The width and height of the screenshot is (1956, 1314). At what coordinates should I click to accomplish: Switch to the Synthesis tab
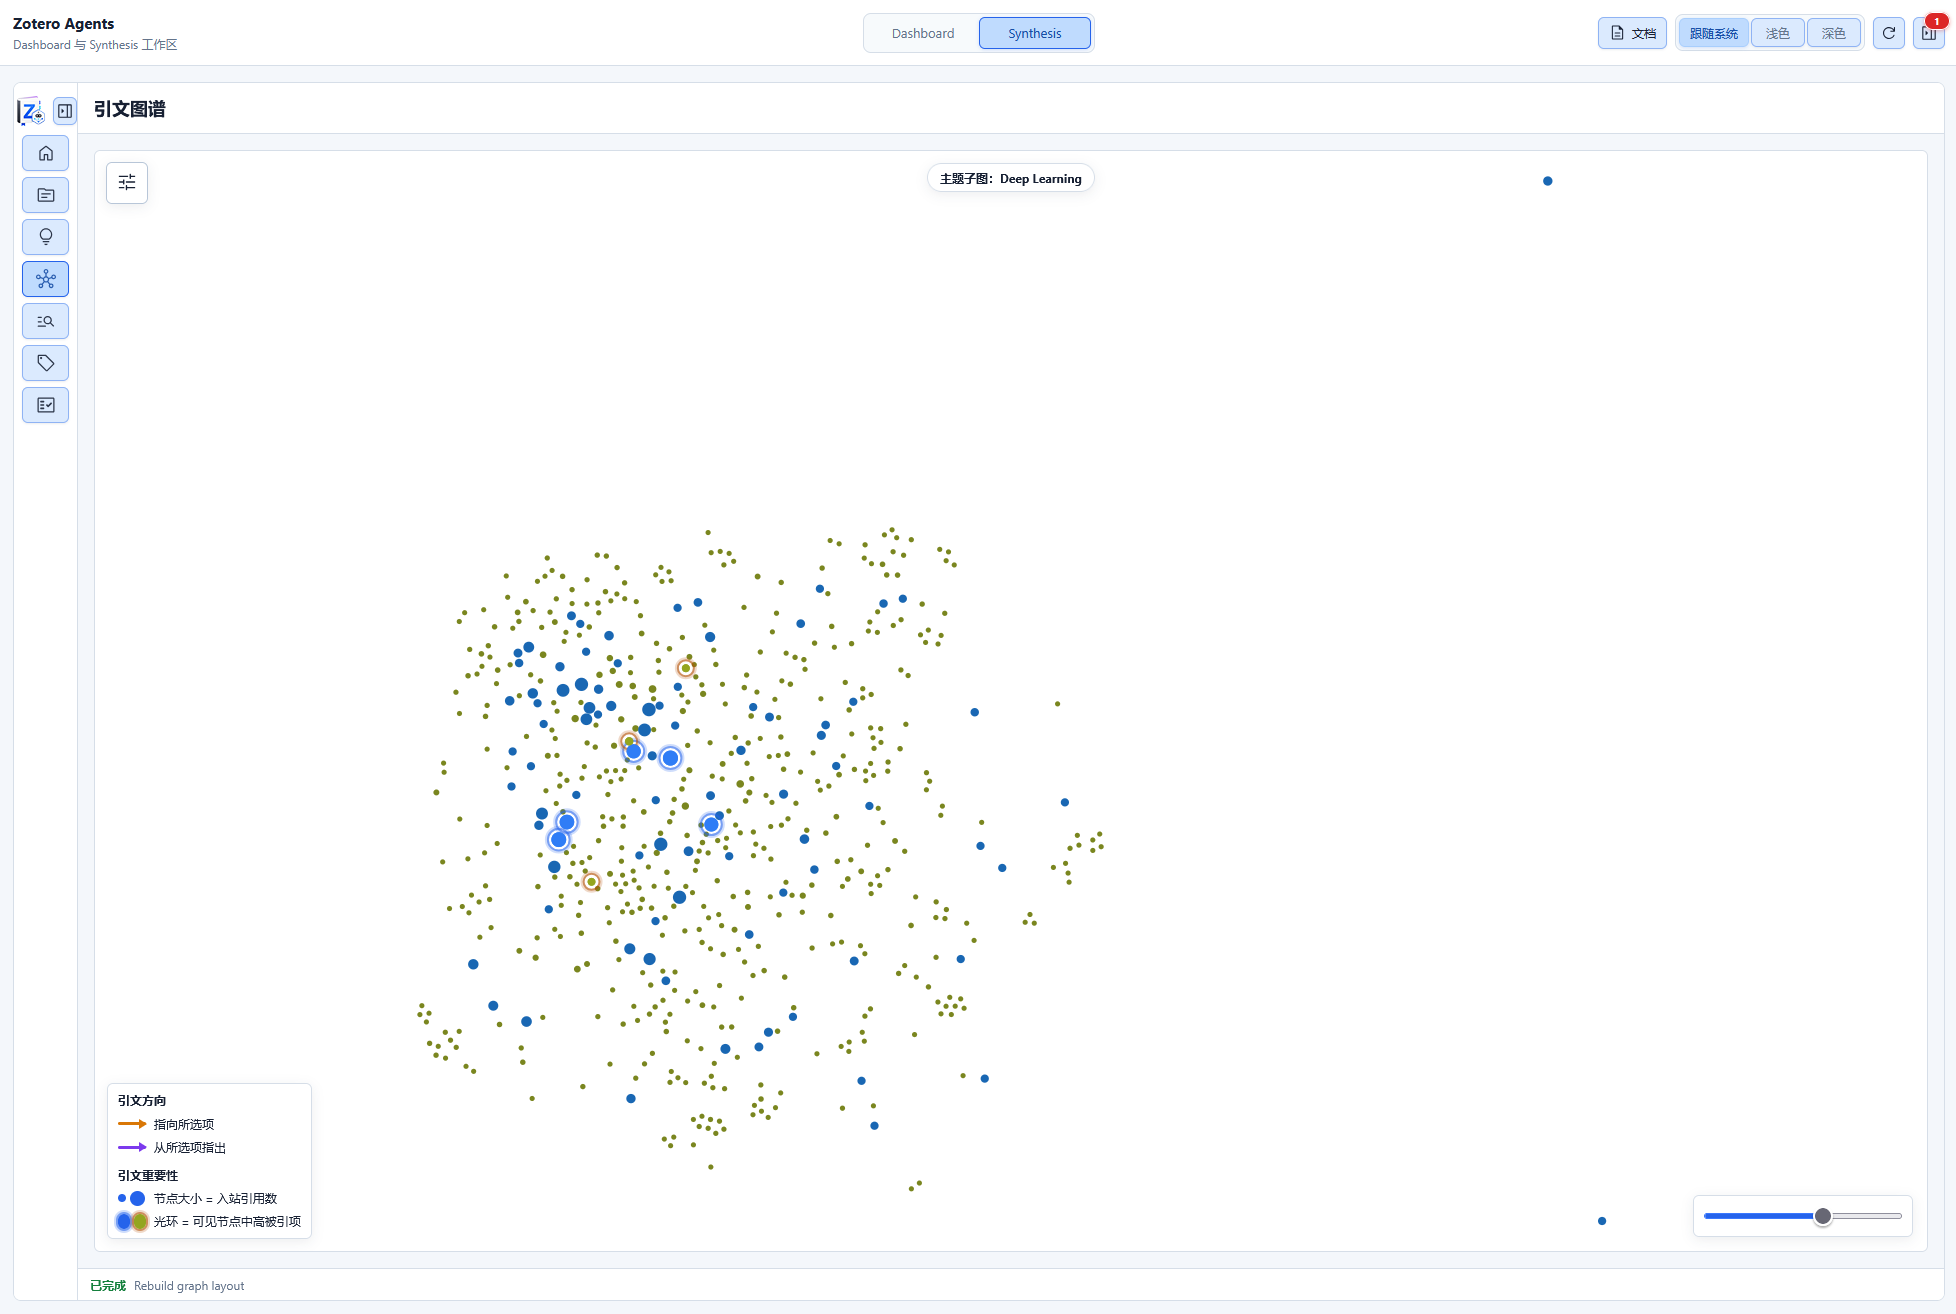[1035, 33]
